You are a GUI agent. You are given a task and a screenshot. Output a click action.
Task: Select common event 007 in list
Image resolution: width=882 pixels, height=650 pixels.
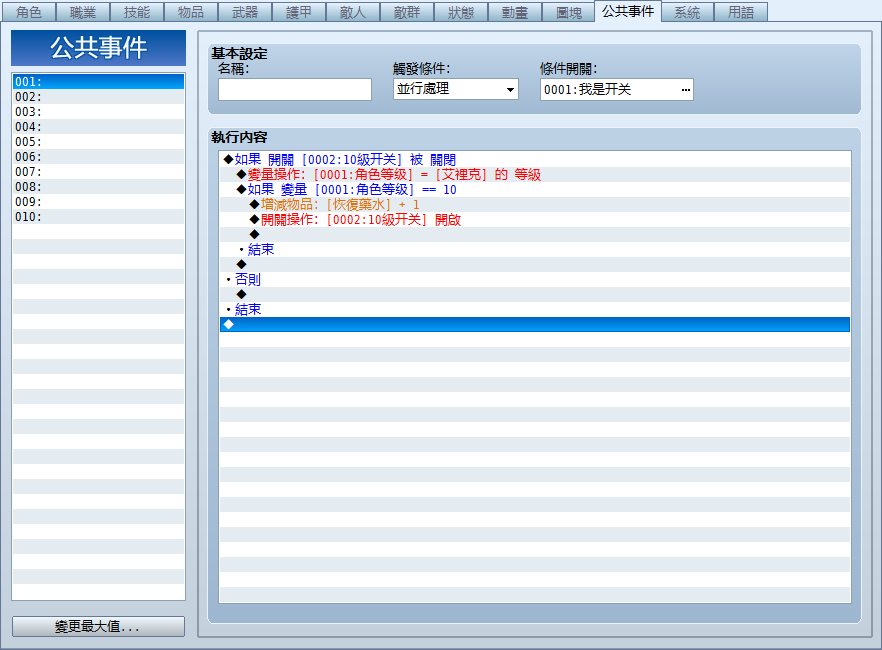[98, 171]
